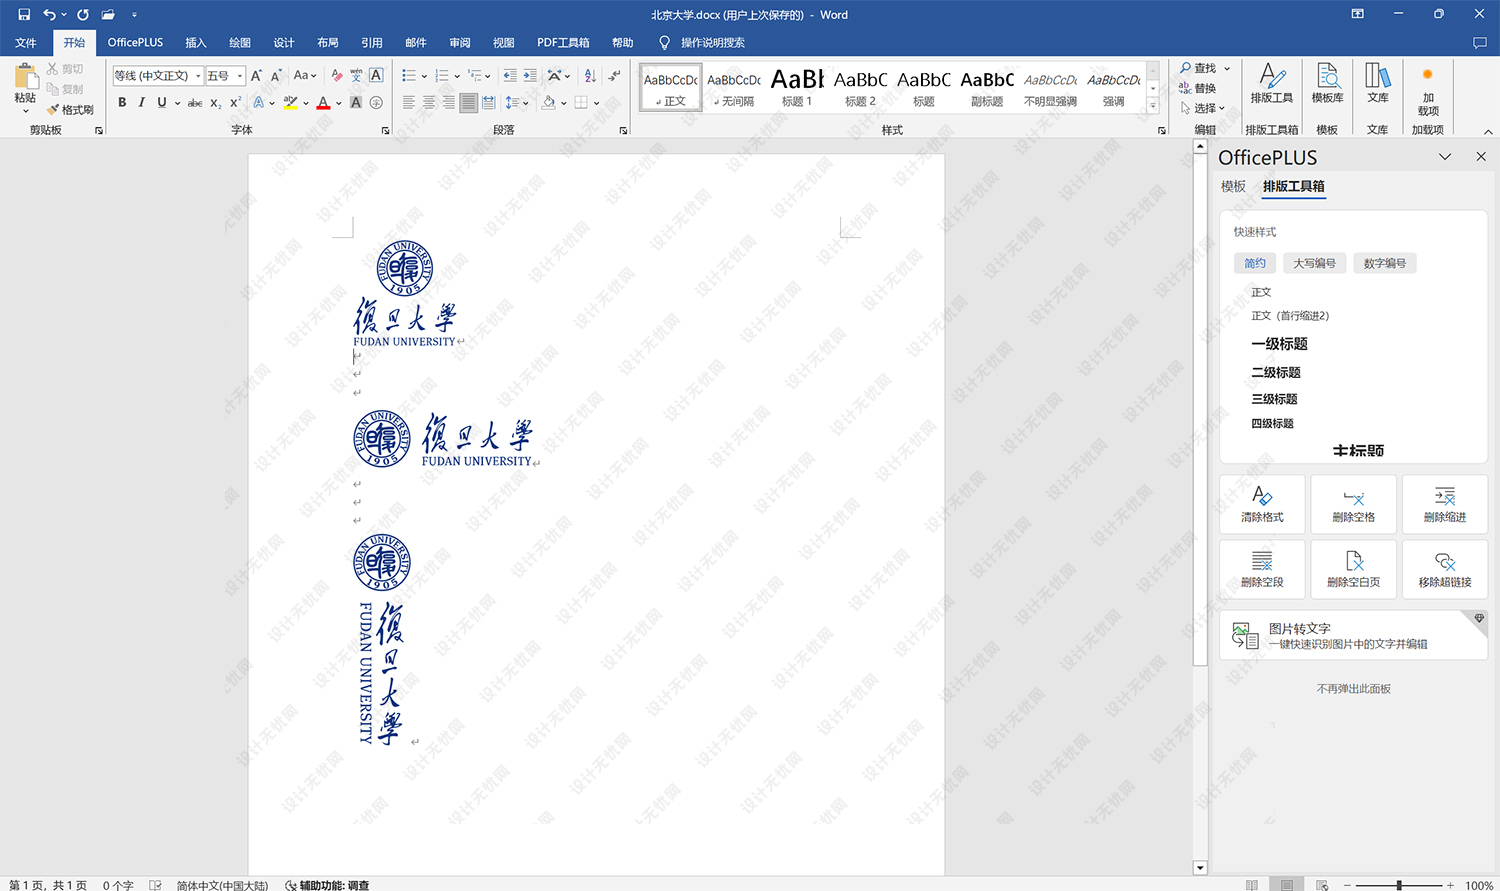
Task: Open the 文件 menu
Action: coord(26,42)
